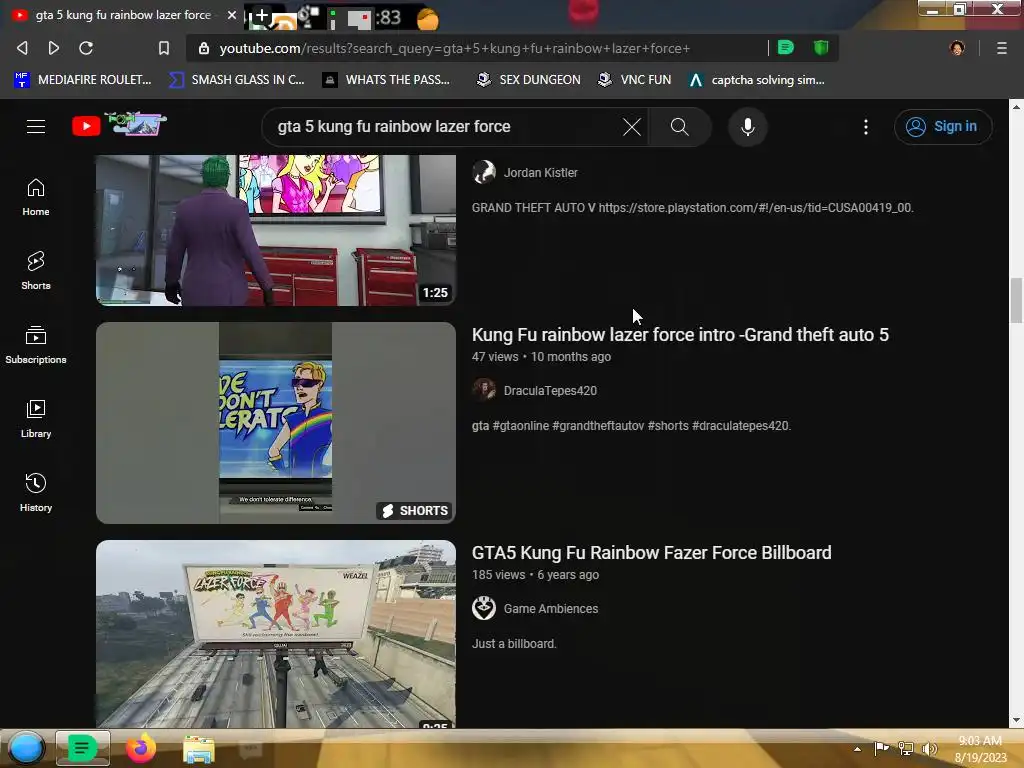This screenshot has height=768, width=1024.
Task: Open captcha solving sim... bookmark
Action: 757,80
